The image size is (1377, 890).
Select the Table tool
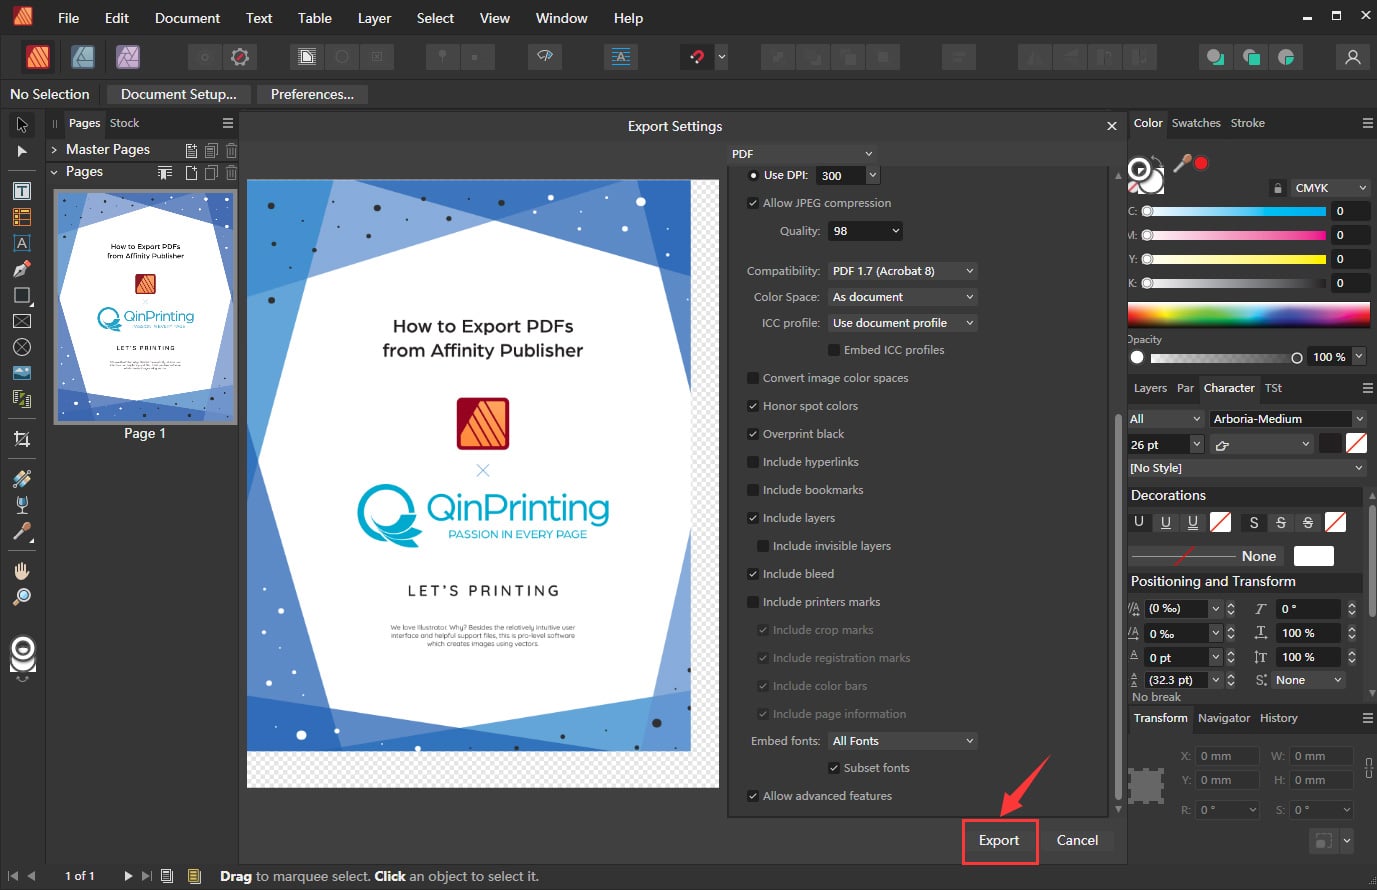tap(22, 217)
